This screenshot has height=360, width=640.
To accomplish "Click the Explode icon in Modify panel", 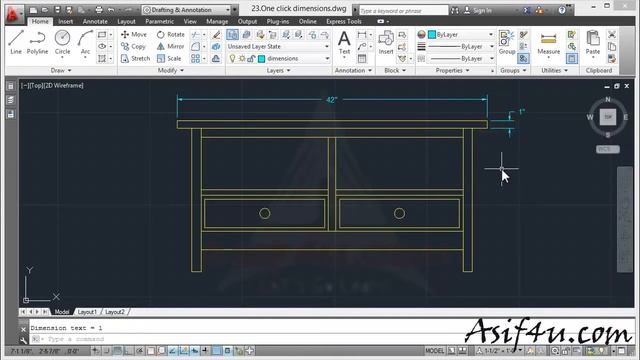I will [216, 47].
